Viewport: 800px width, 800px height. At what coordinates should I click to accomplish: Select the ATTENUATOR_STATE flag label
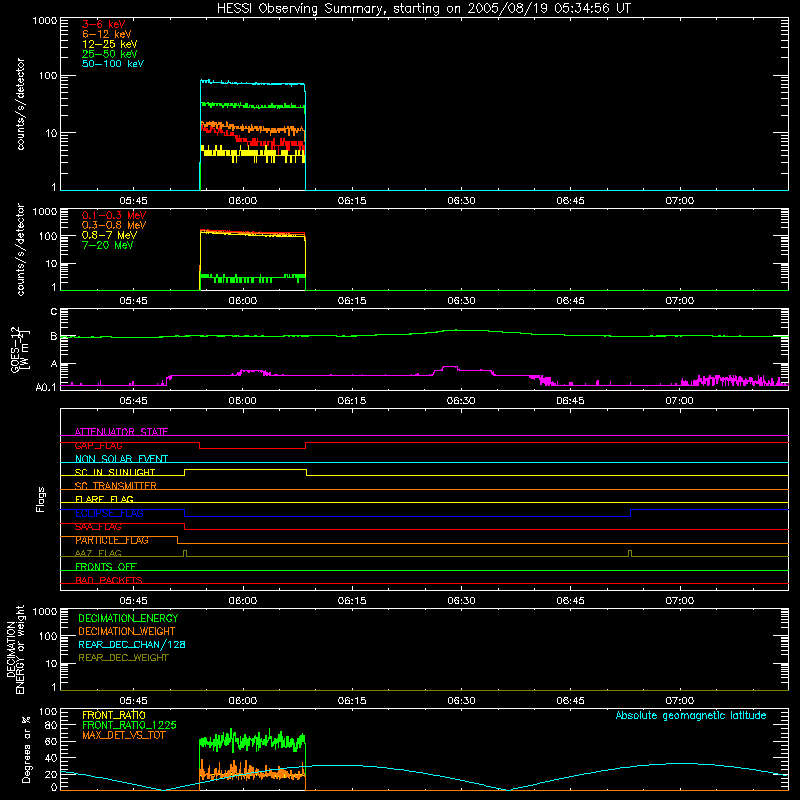(121, 432)
